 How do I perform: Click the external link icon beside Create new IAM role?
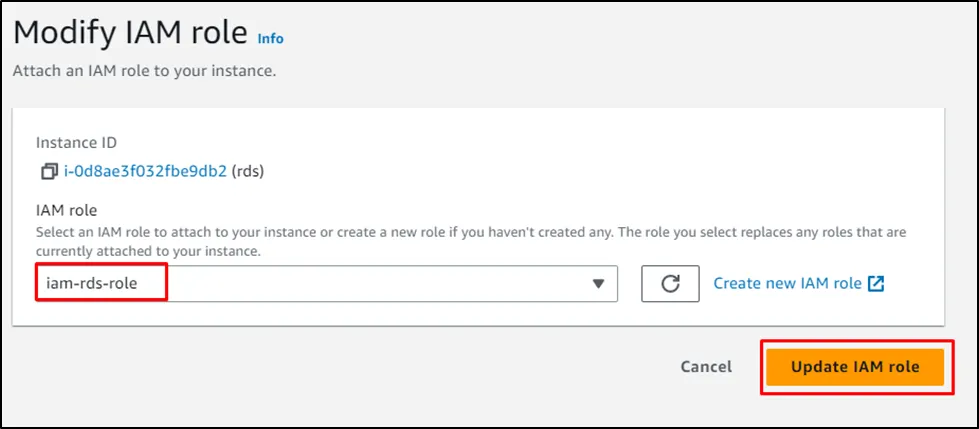[x=876, y=284]
